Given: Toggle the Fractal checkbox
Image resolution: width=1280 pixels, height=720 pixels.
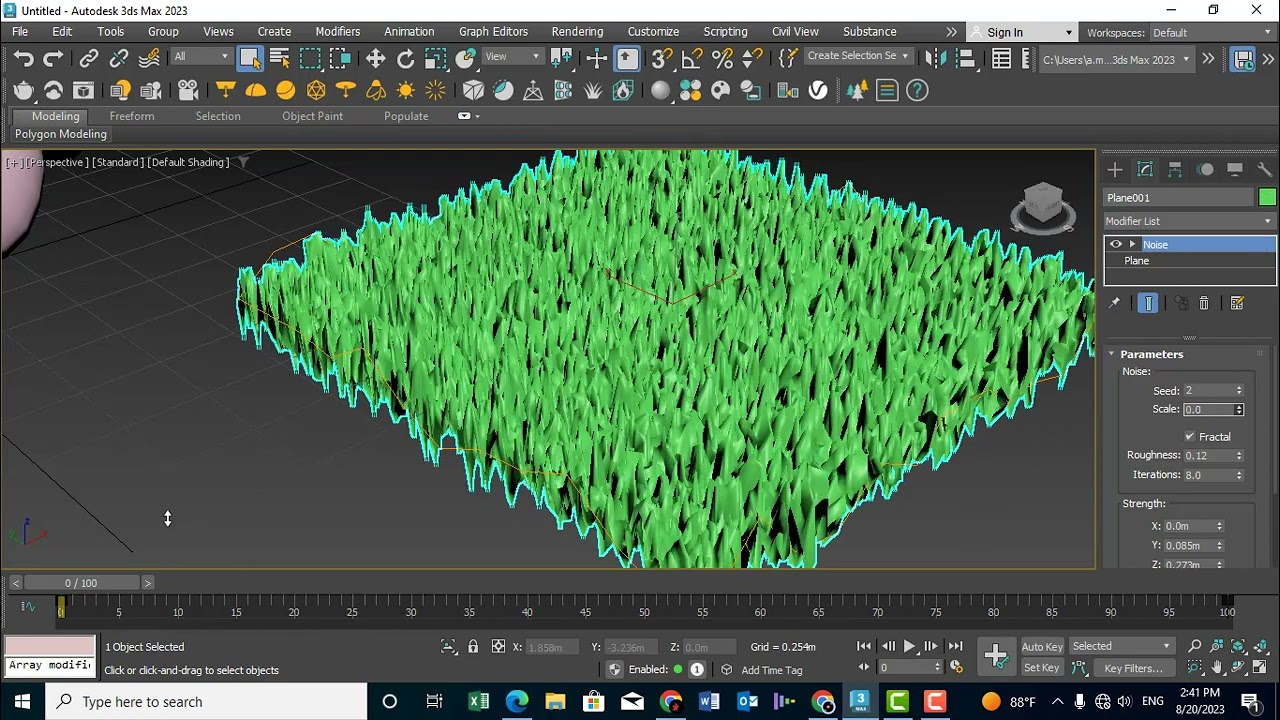Looking at the screenshot, I should tap(1190, 437).
